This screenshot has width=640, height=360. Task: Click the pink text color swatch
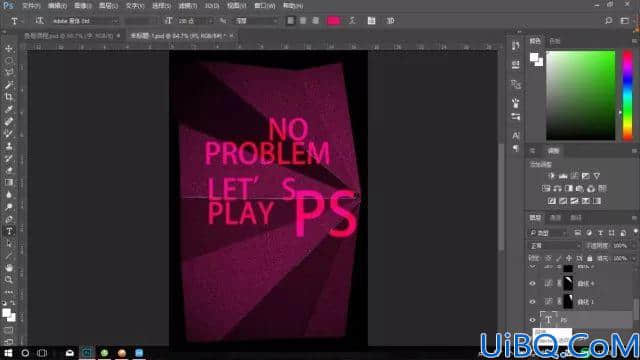(x=333, y=21)
